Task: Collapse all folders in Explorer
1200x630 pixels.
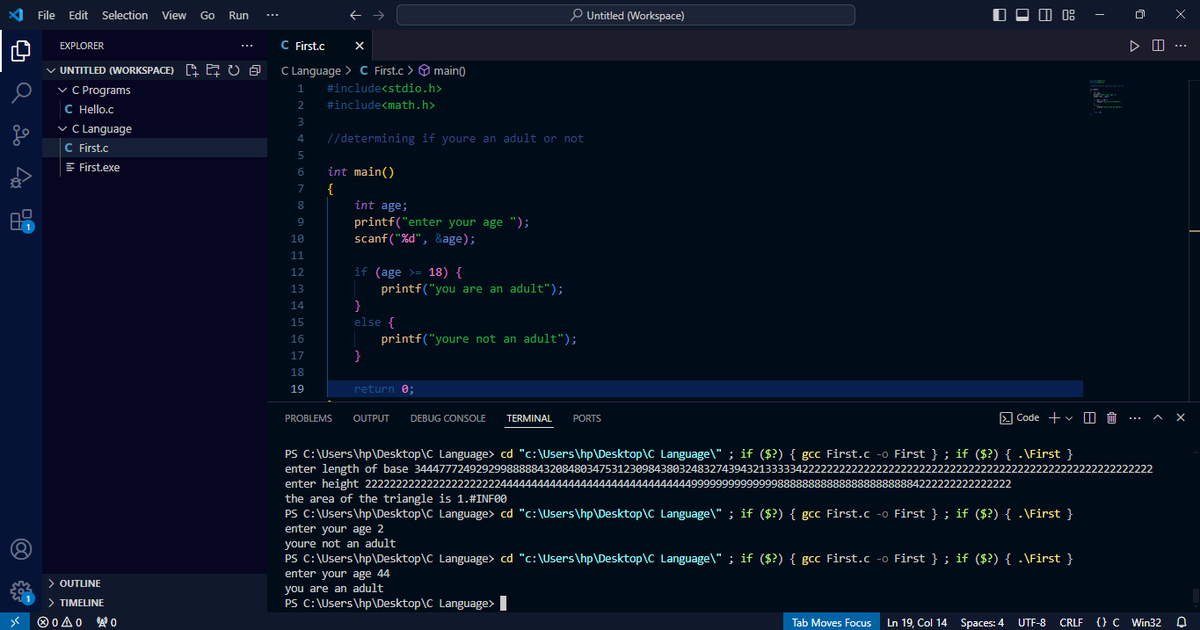Action: (254, 70)
